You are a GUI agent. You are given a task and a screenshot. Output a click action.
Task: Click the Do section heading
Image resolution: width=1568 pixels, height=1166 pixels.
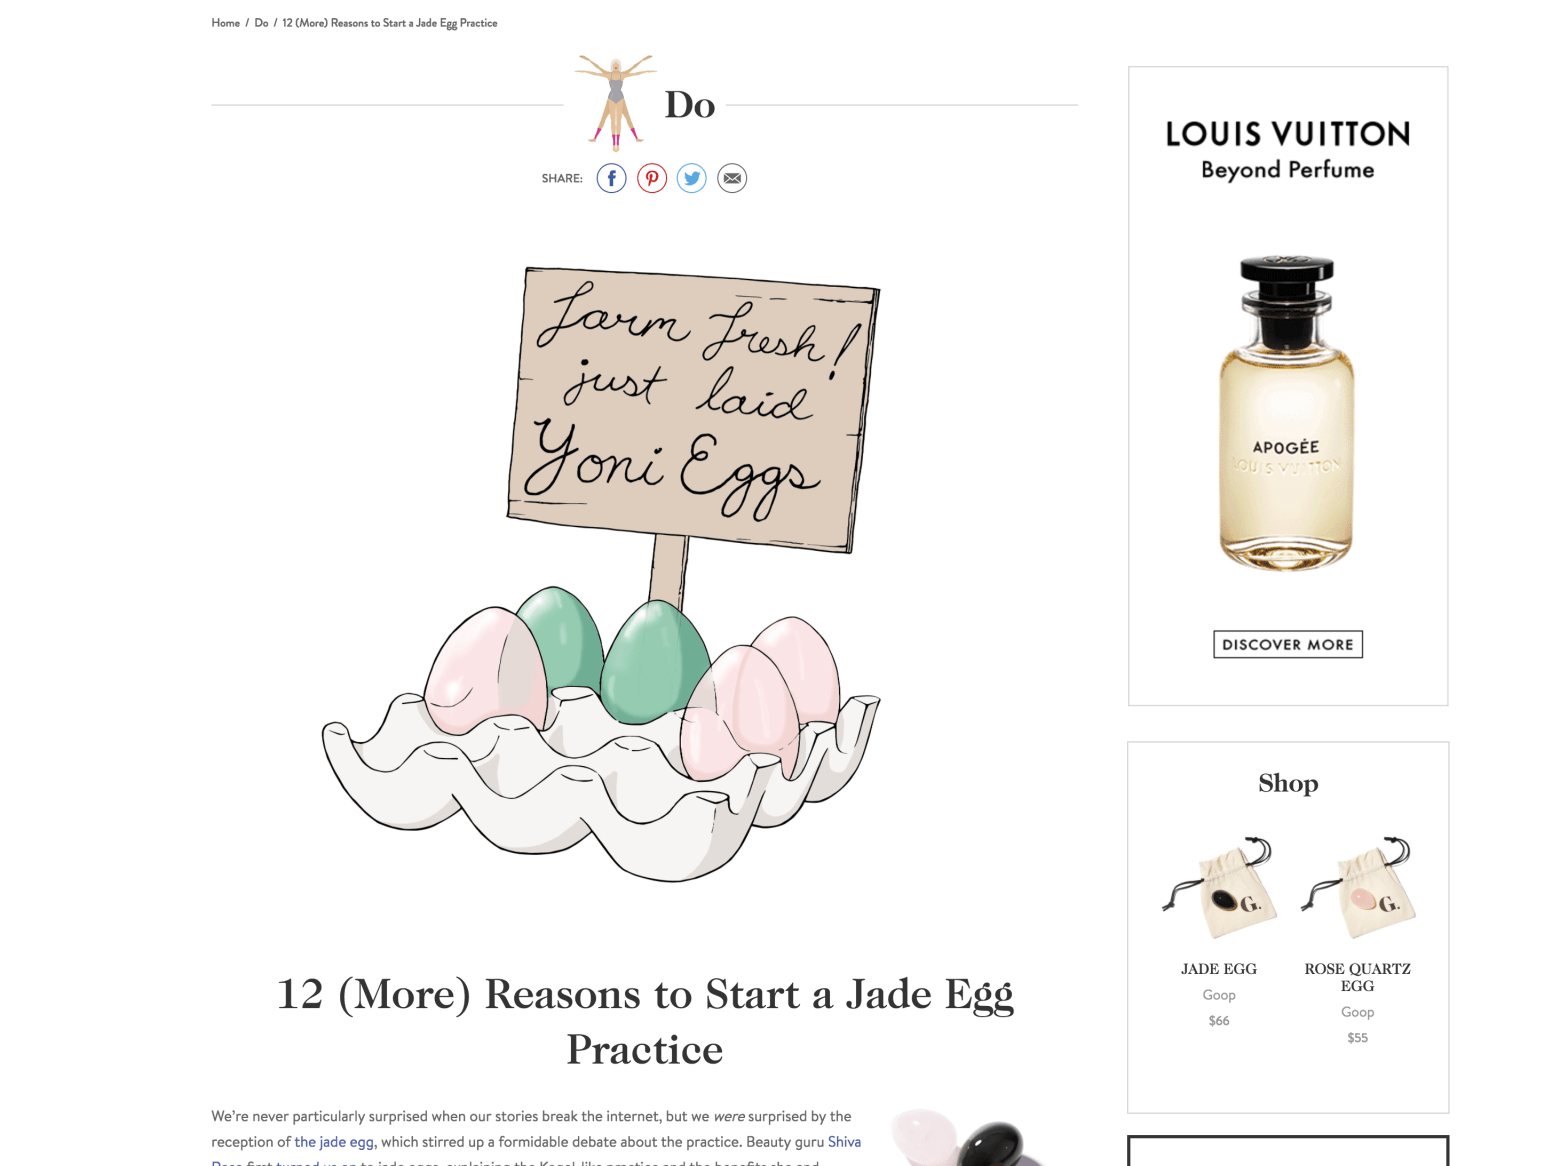pos(690,105)
